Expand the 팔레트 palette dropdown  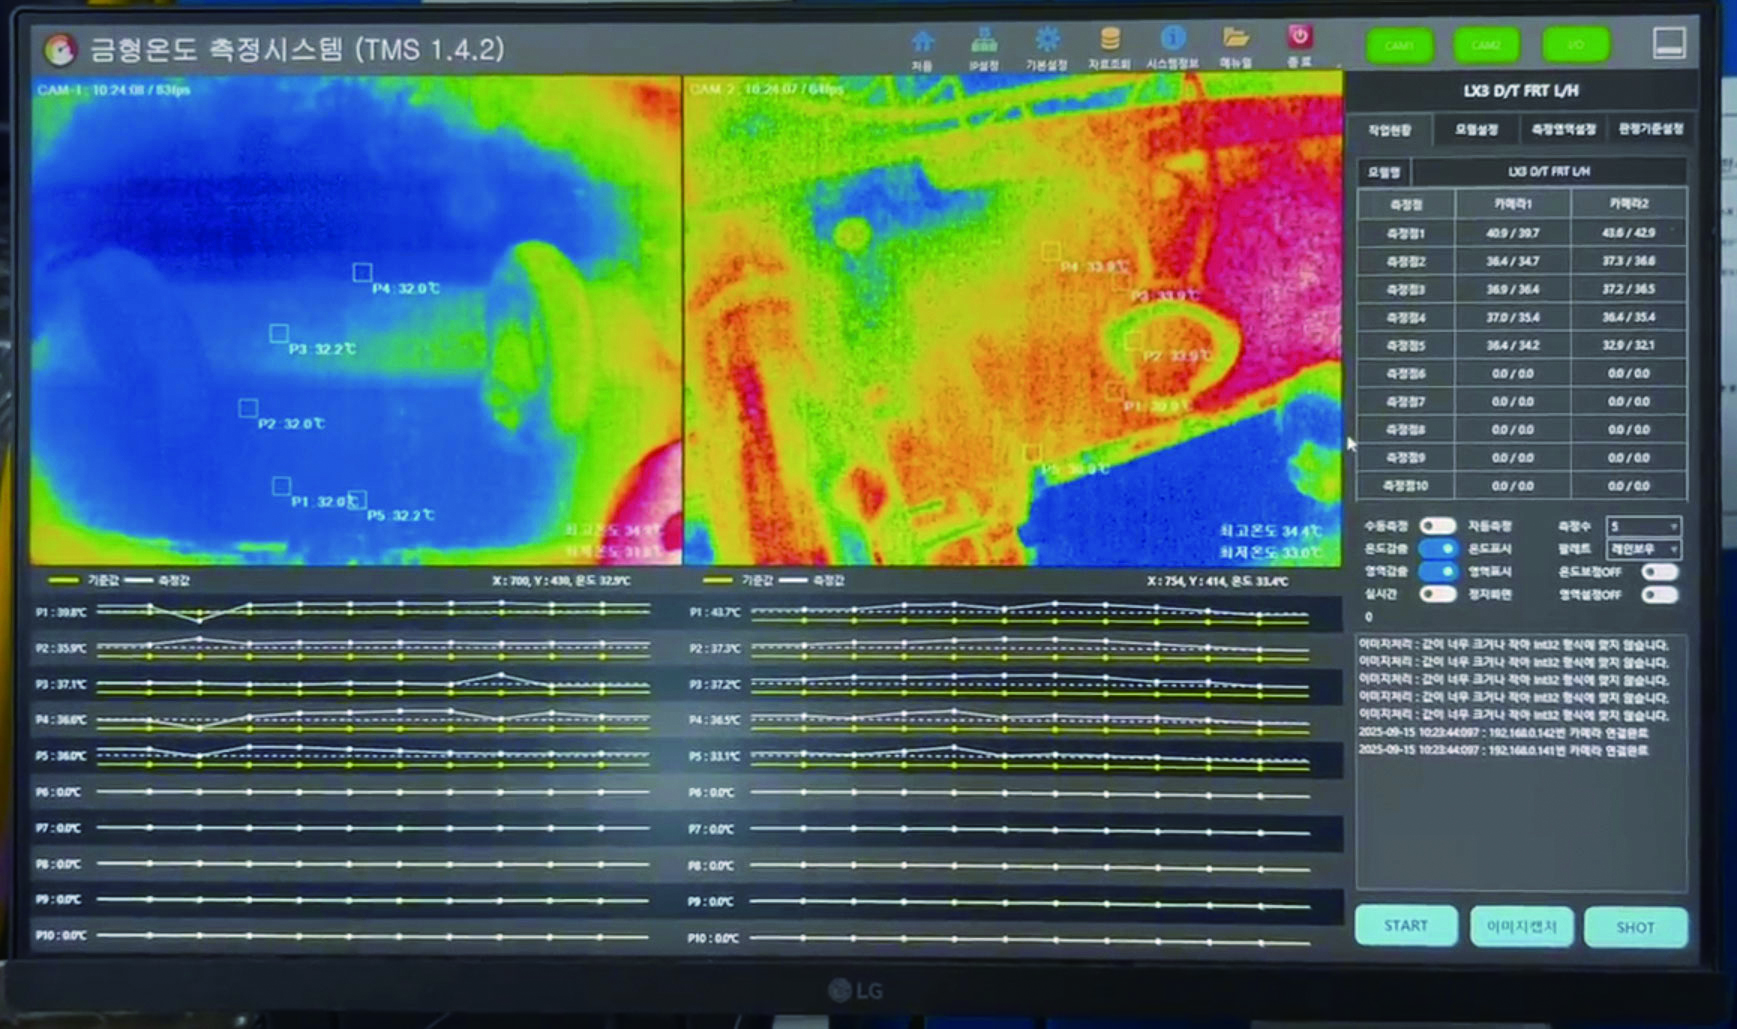point(1643,549)
